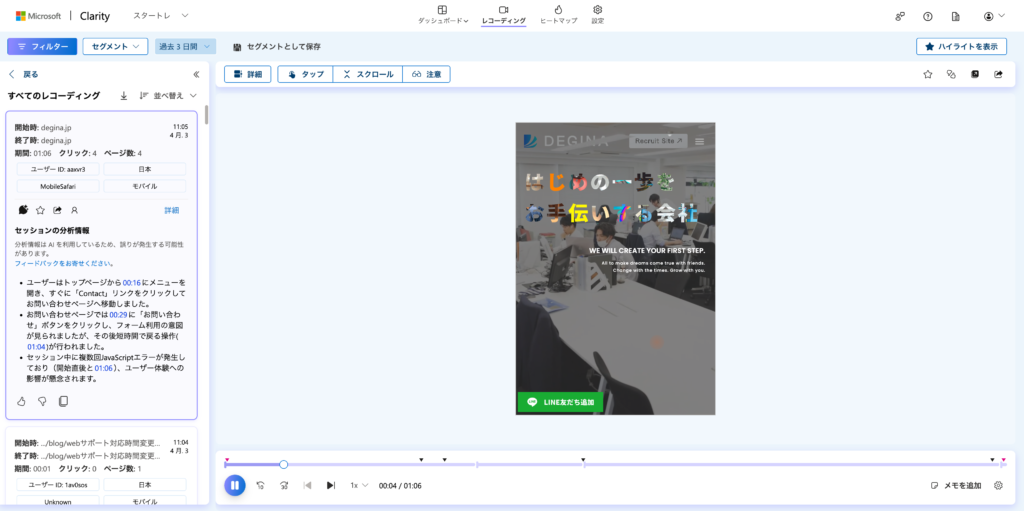This screenshot has height=511, width=1024.
Task: Download all recordings using the download icon
Action: (x=124, y=96)
